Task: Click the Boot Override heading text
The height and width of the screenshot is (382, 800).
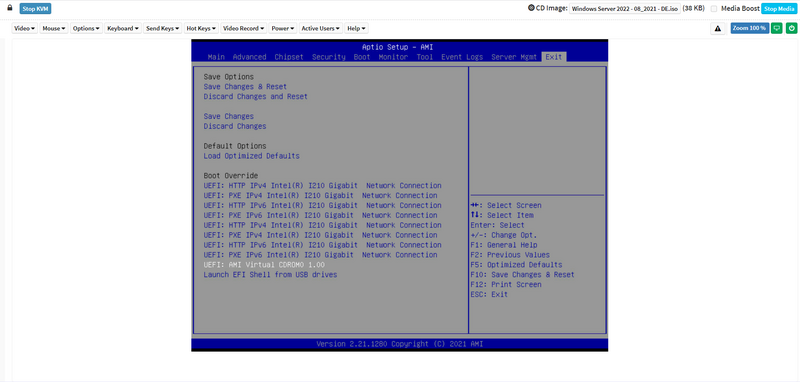Action: [231, 175]
